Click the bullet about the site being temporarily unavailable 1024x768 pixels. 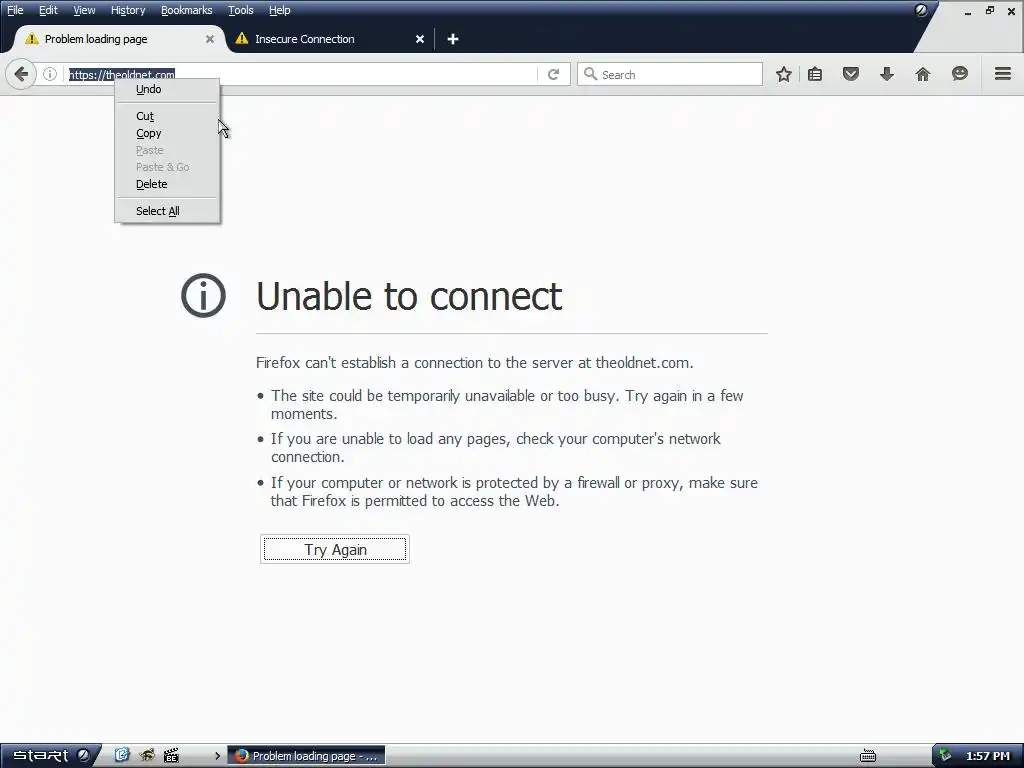coord(507,404)
